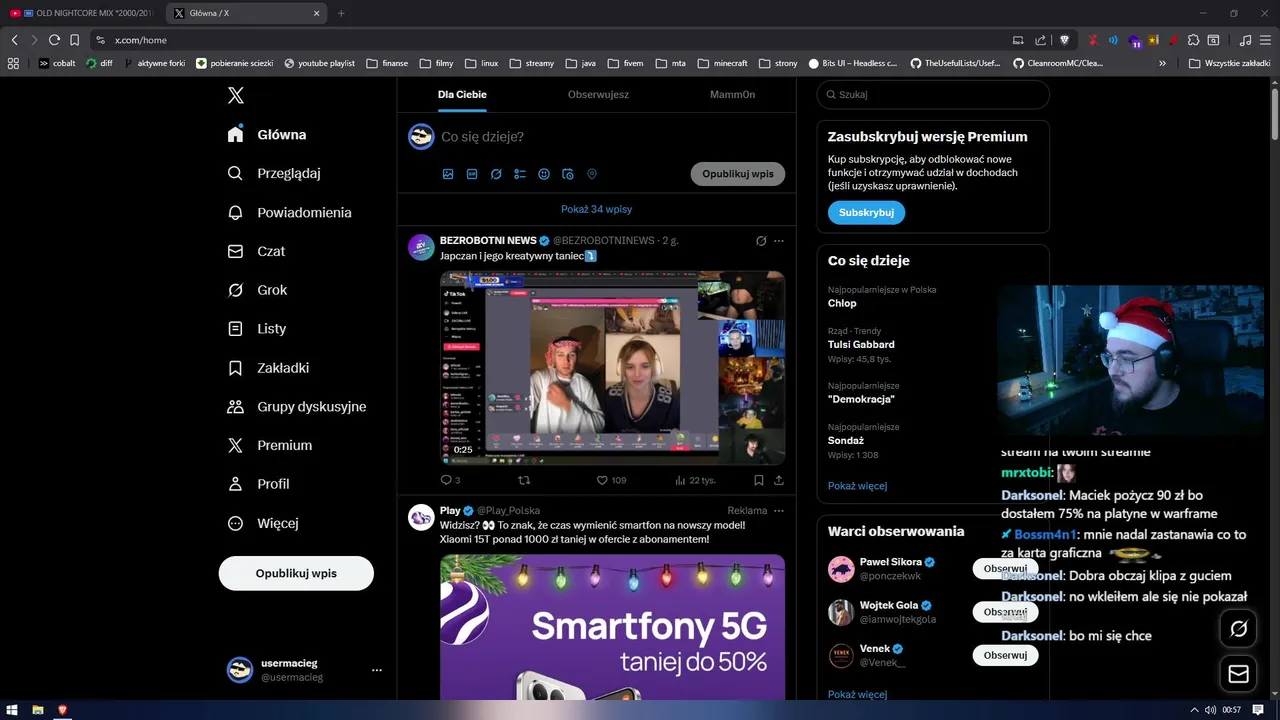This screenshot has width=1280, height=720.
Task: Open Grupy dyskusyjne in the sidebar
Action: (x=297, y=406)
